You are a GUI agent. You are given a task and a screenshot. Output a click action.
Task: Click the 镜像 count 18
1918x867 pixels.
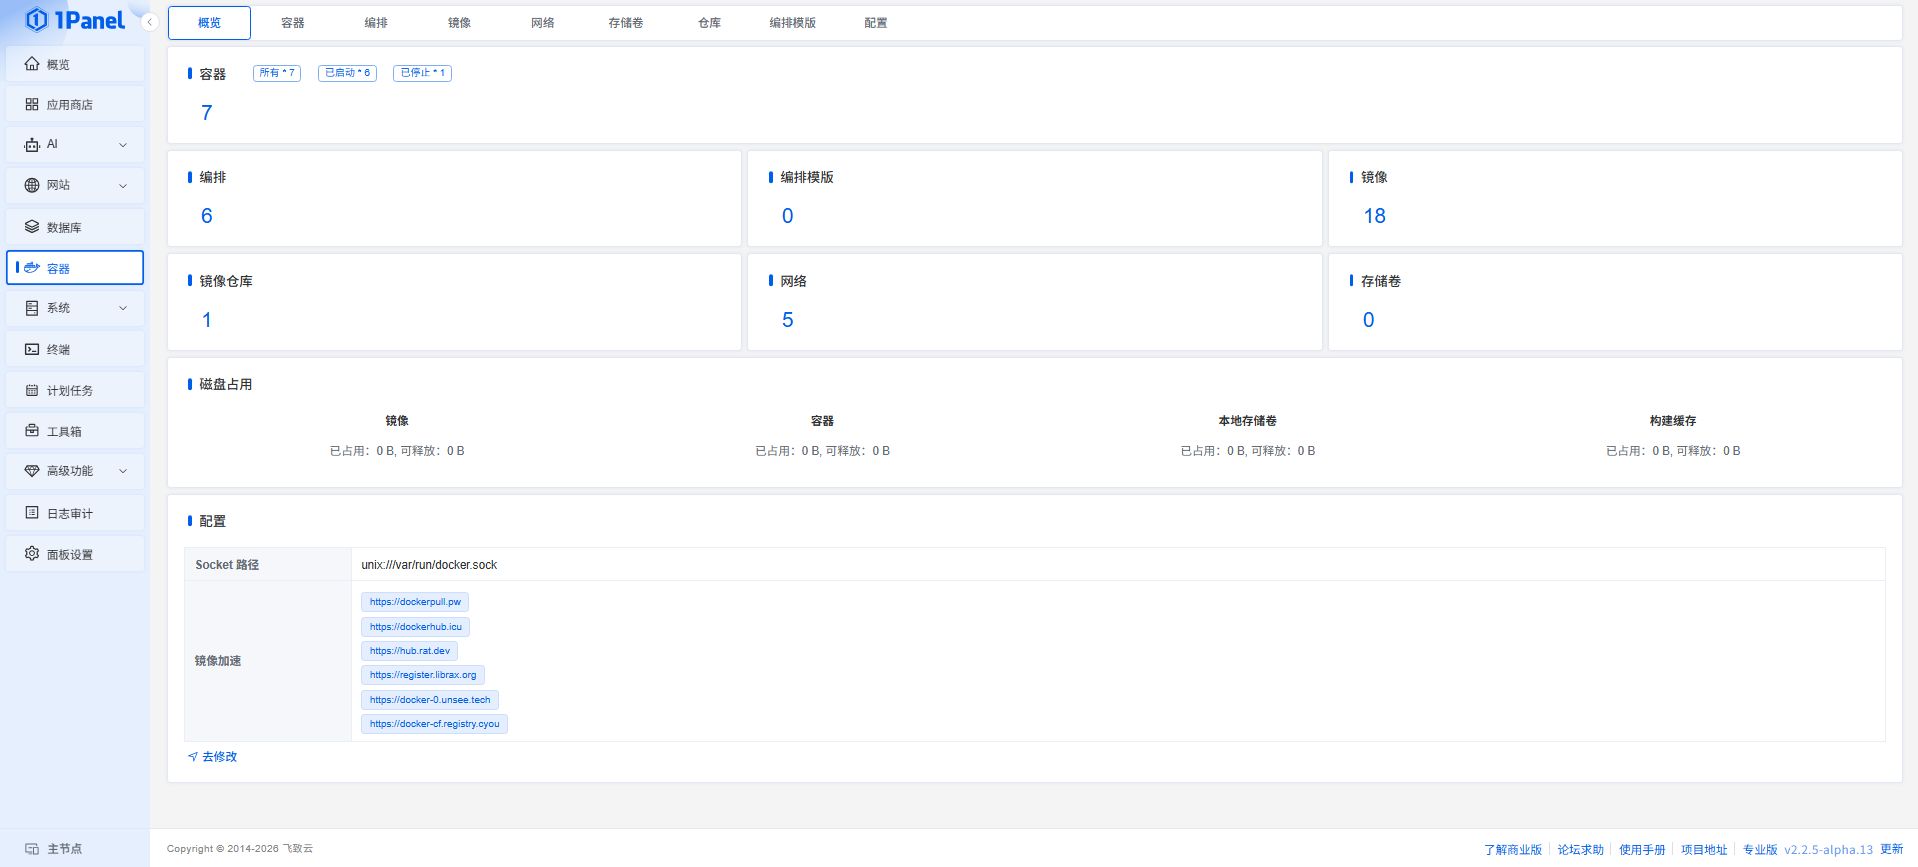tap(1375, 216)
